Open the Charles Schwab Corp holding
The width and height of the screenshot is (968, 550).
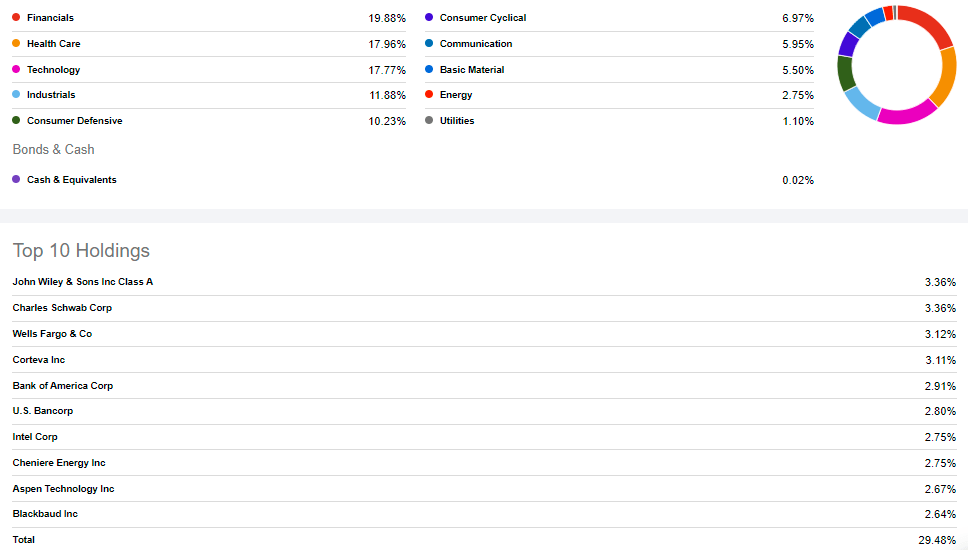coord(62,308)
